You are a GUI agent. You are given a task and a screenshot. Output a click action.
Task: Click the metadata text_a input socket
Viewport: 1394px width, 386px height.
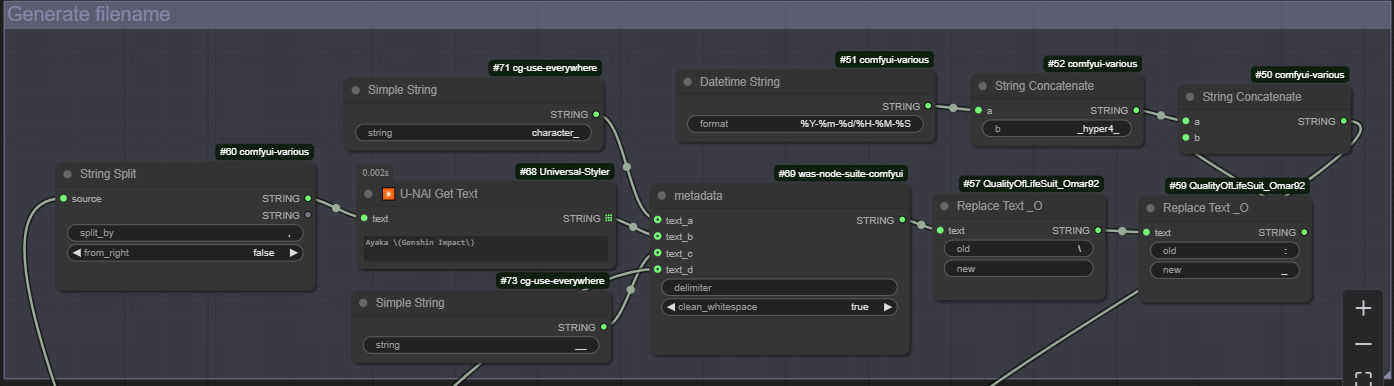pos(657,220)
